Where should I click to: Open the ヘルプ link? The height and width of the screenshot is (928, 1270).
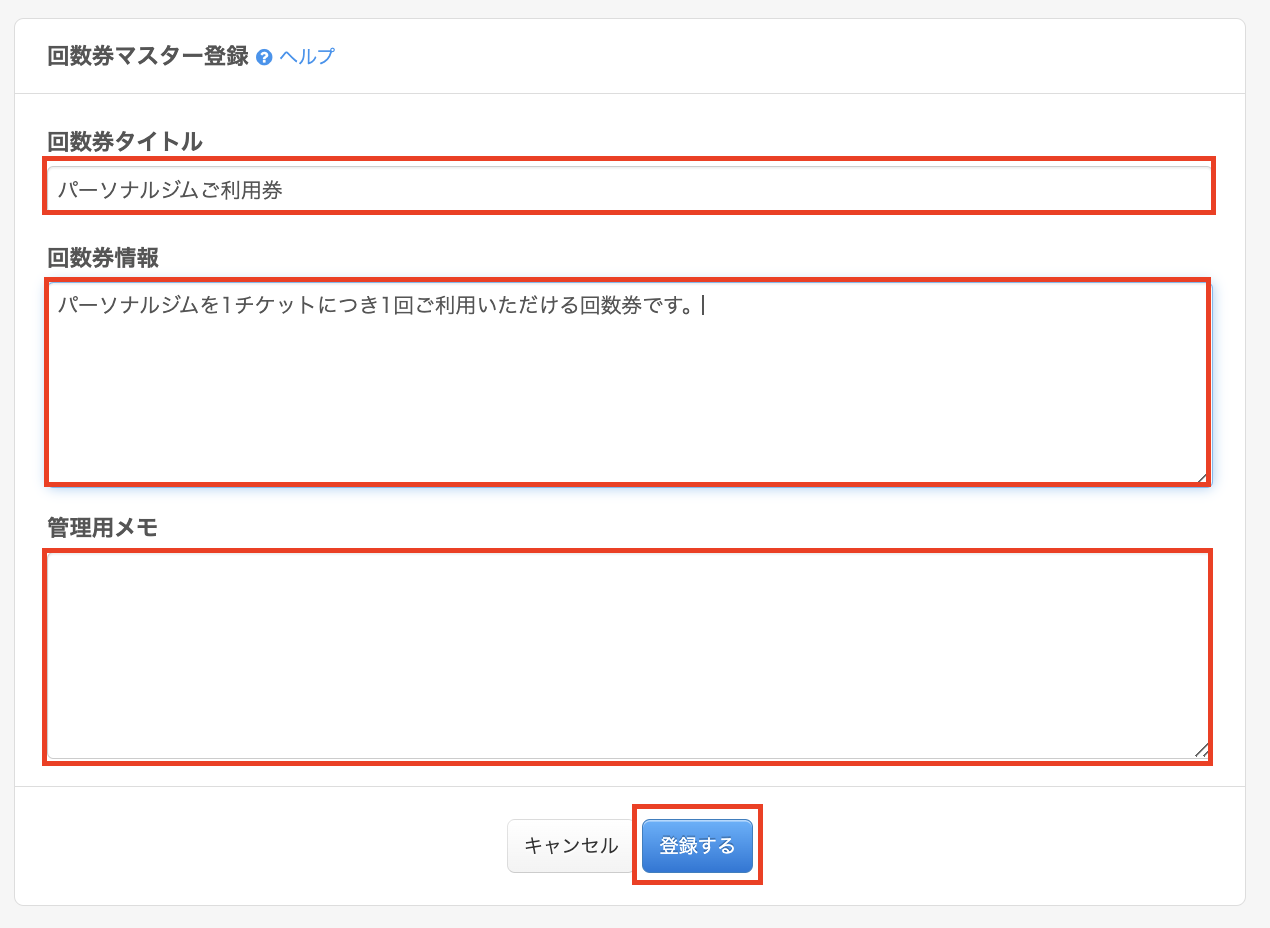pos(307,57)
